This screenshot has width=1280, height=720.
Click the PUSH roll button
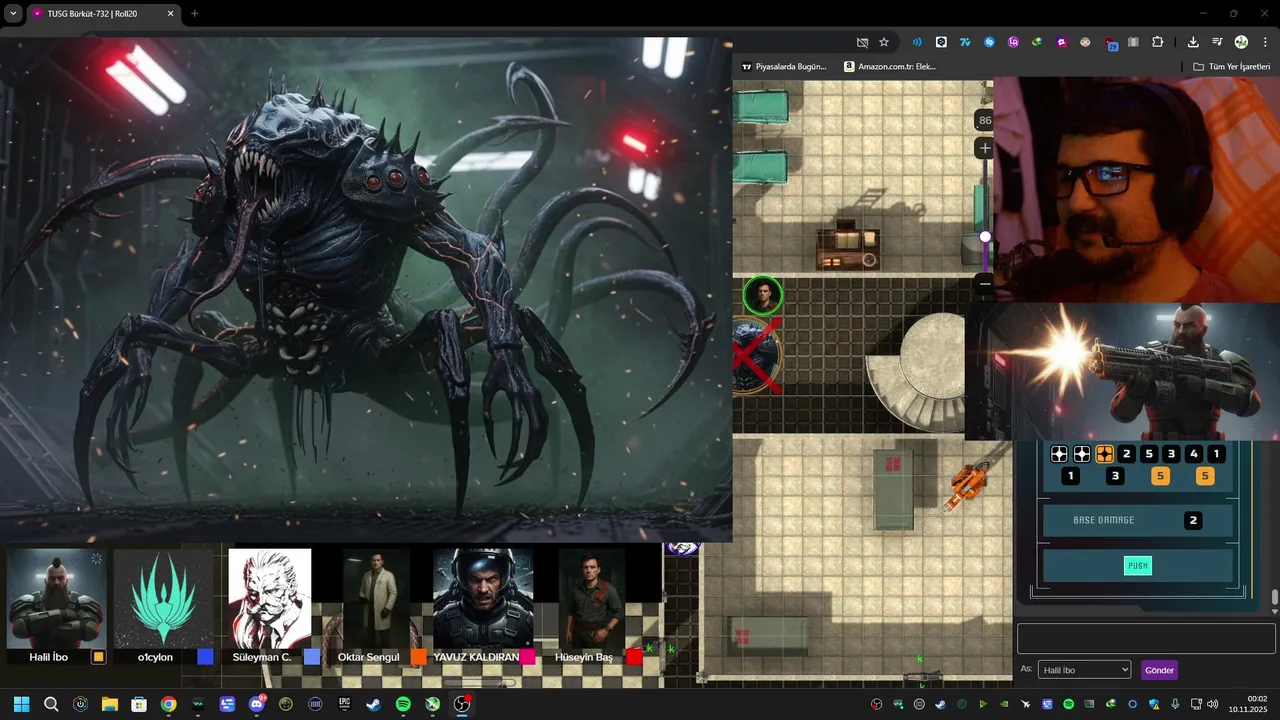(1138, 566)
